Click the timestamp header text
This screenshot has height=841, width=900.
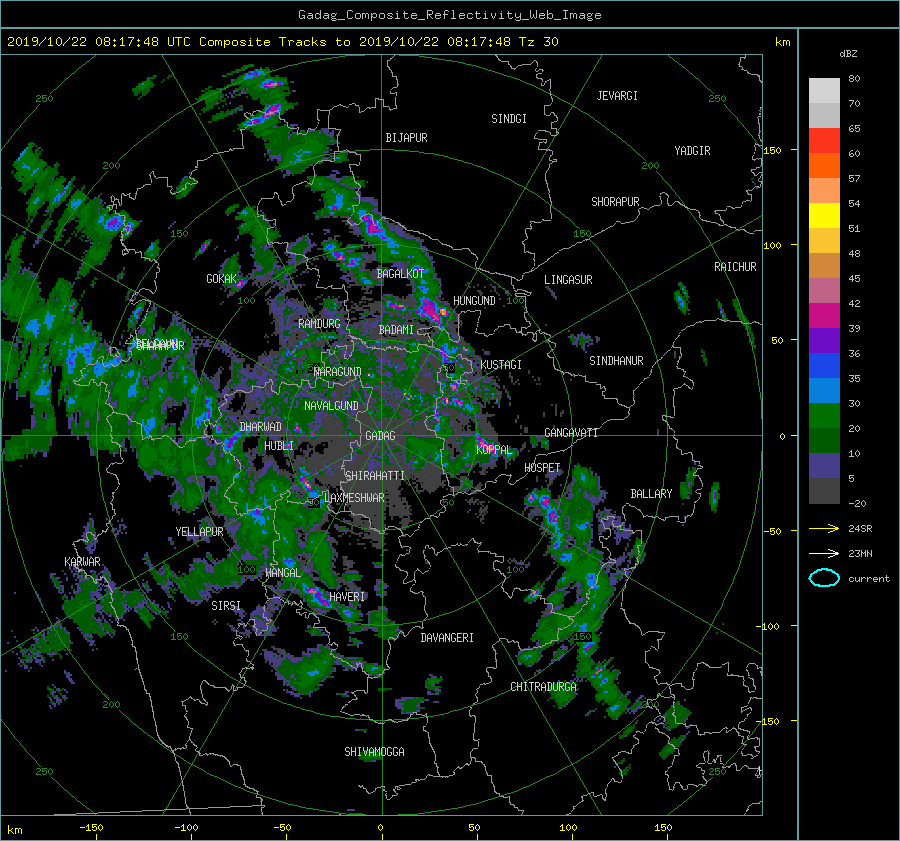click(x=282, y=42)
